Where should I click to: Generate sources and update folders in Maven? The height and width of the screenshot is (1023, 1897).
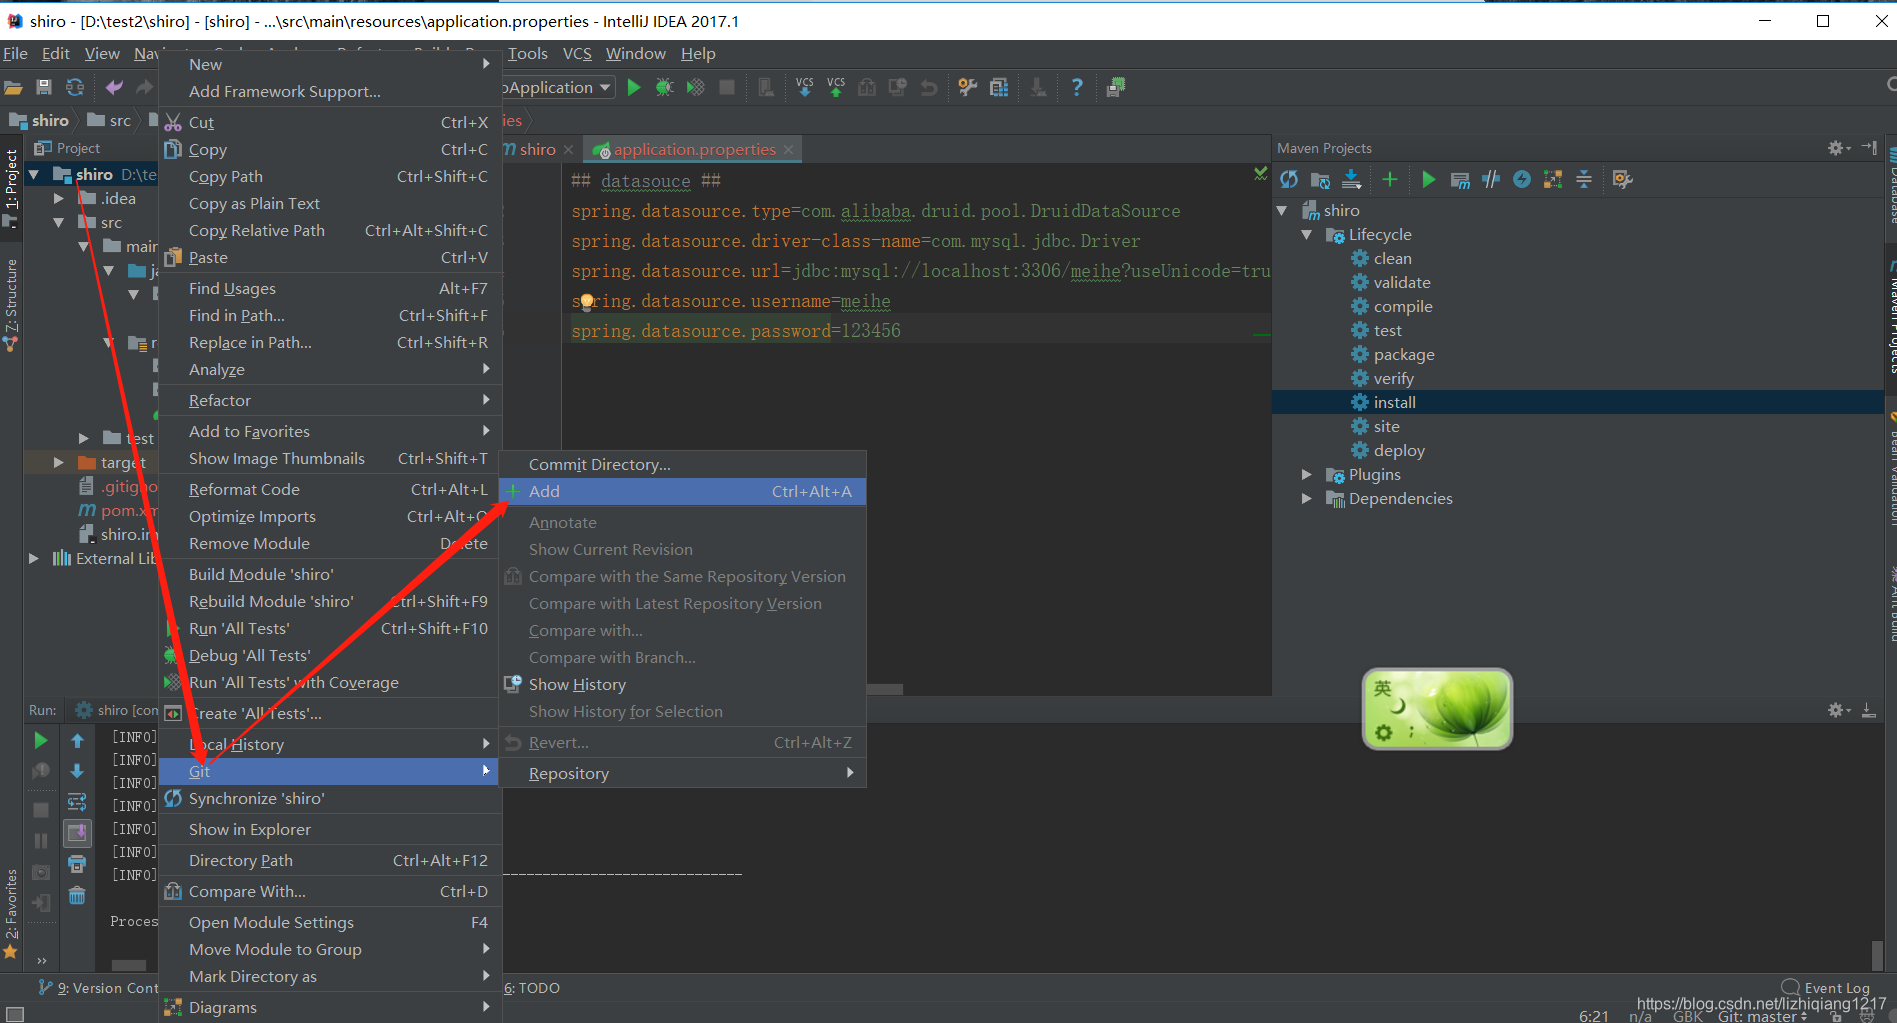pos(1320,179)
